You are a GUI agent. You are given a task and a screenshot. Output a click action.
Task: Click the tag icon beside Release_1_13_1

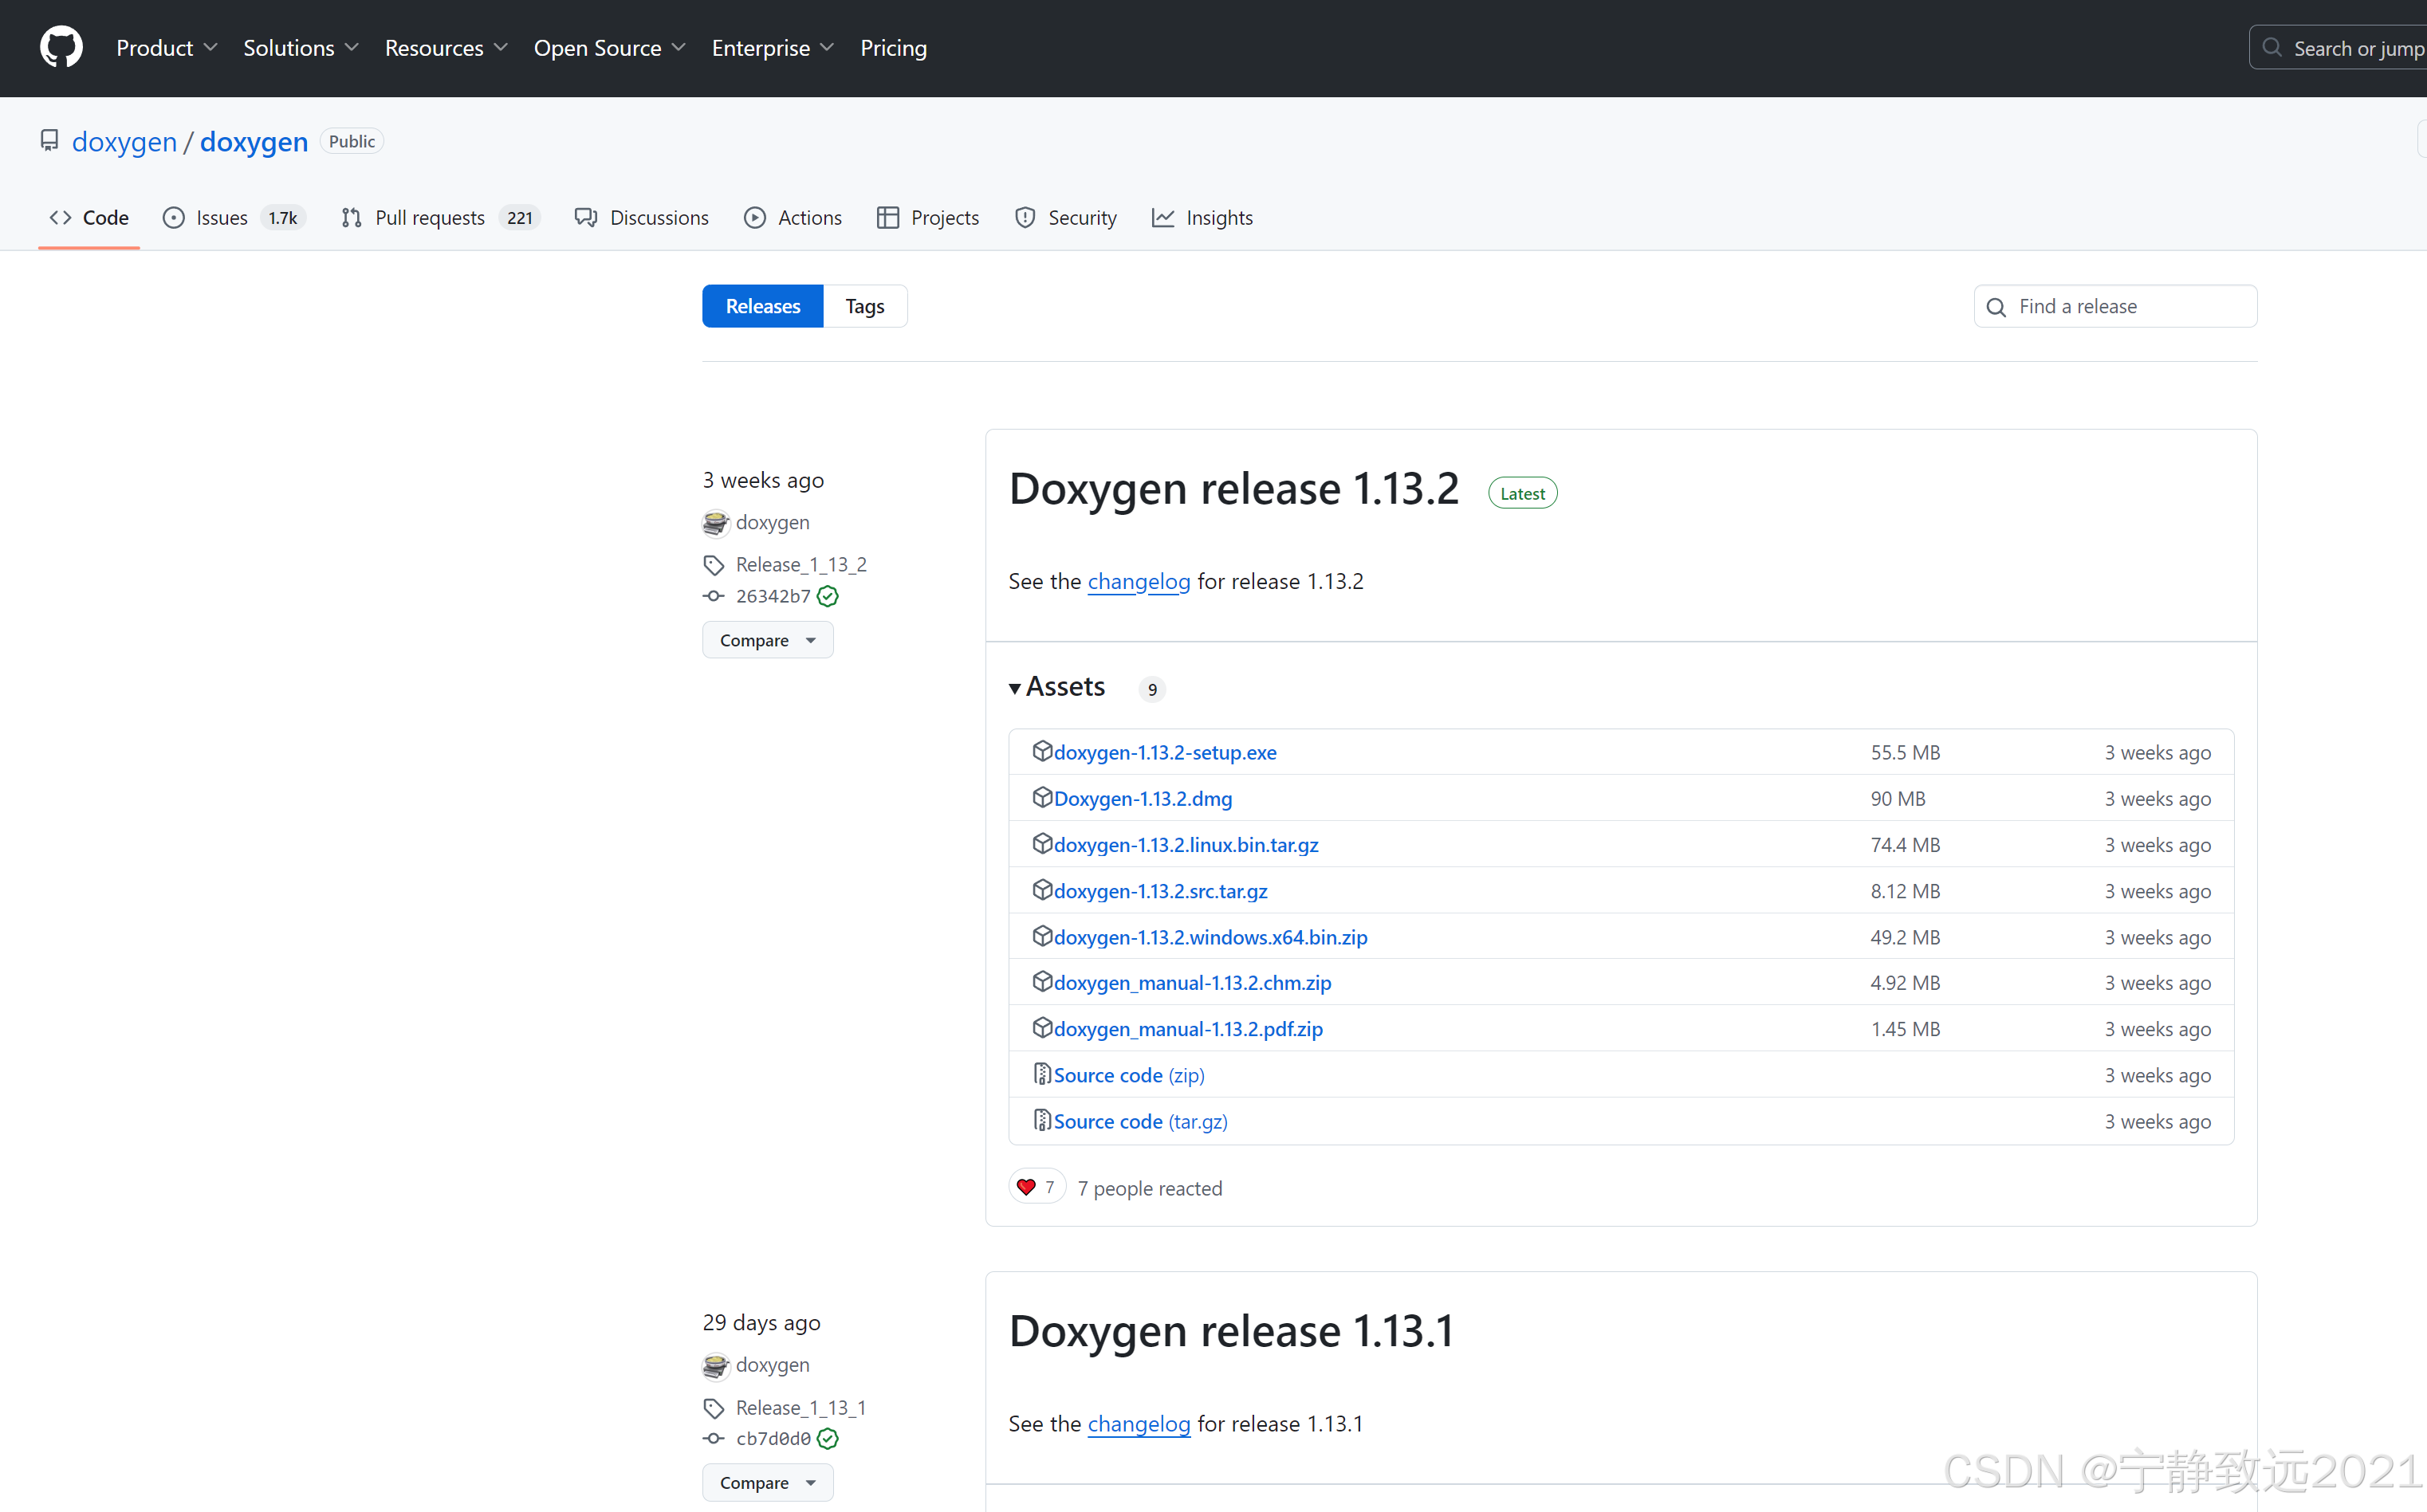point(714,1408)
